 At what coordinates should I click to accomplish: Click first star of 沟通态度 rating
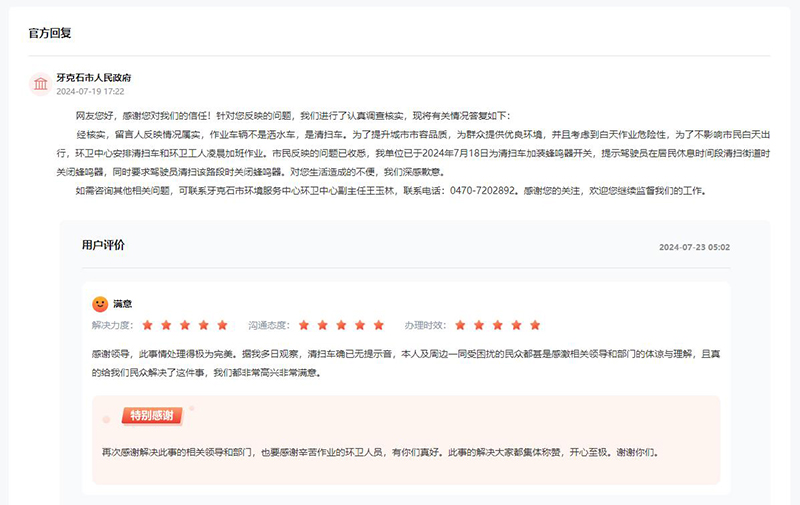coord(304,325)
